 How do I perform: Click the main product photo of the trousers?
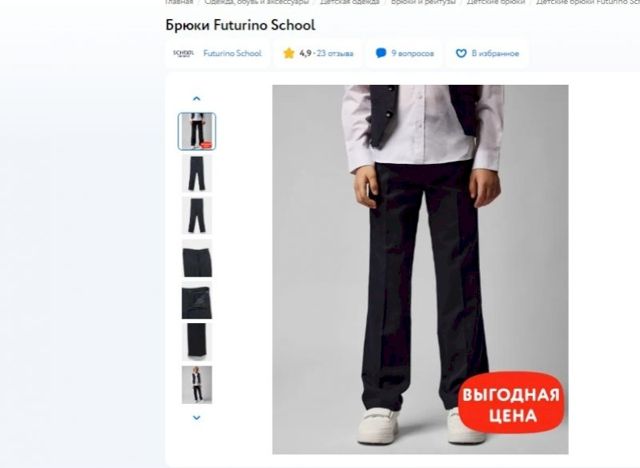click(420, 269)
